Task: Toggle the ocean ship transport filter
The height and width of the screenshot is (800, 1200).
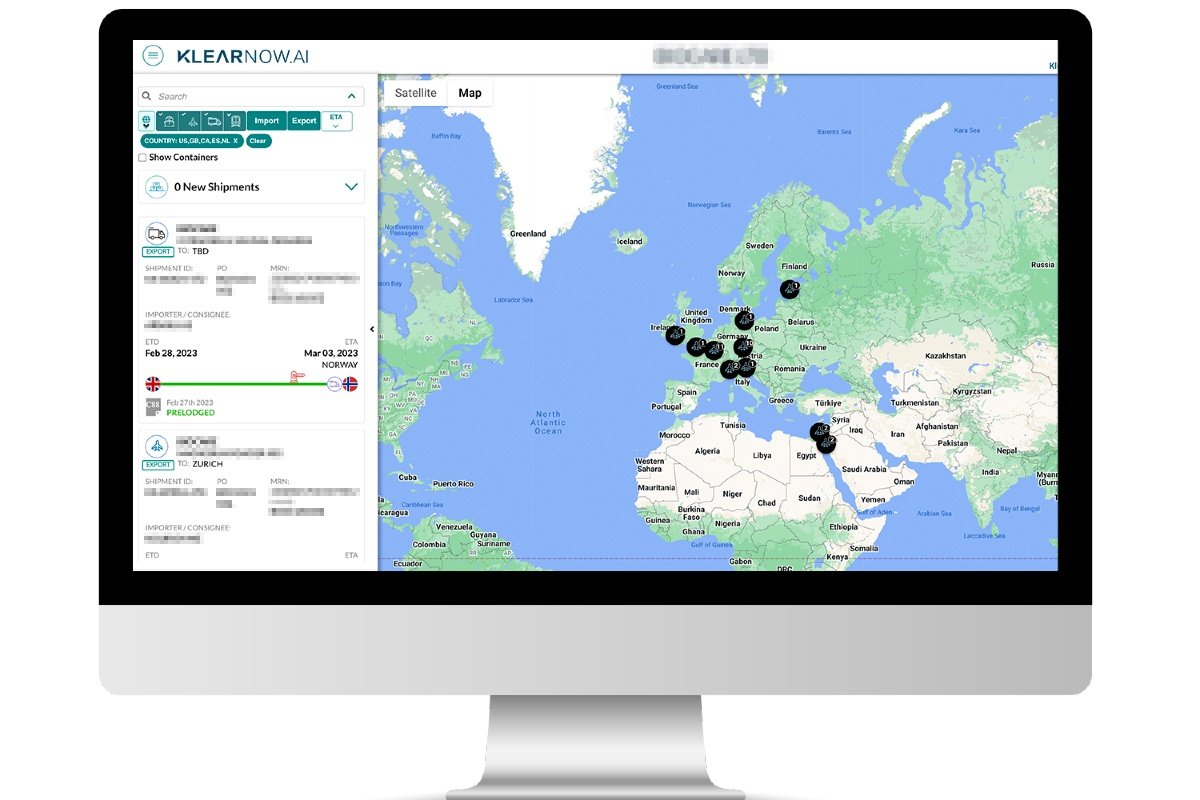Action: point(169,121)
